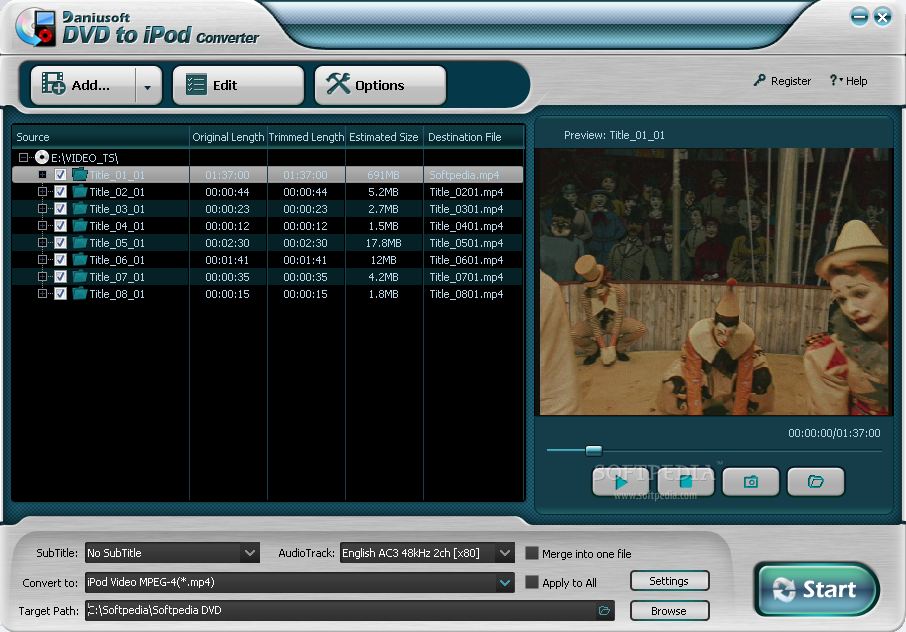Open the Options button

pyautogui.click(x=380, y=85)
